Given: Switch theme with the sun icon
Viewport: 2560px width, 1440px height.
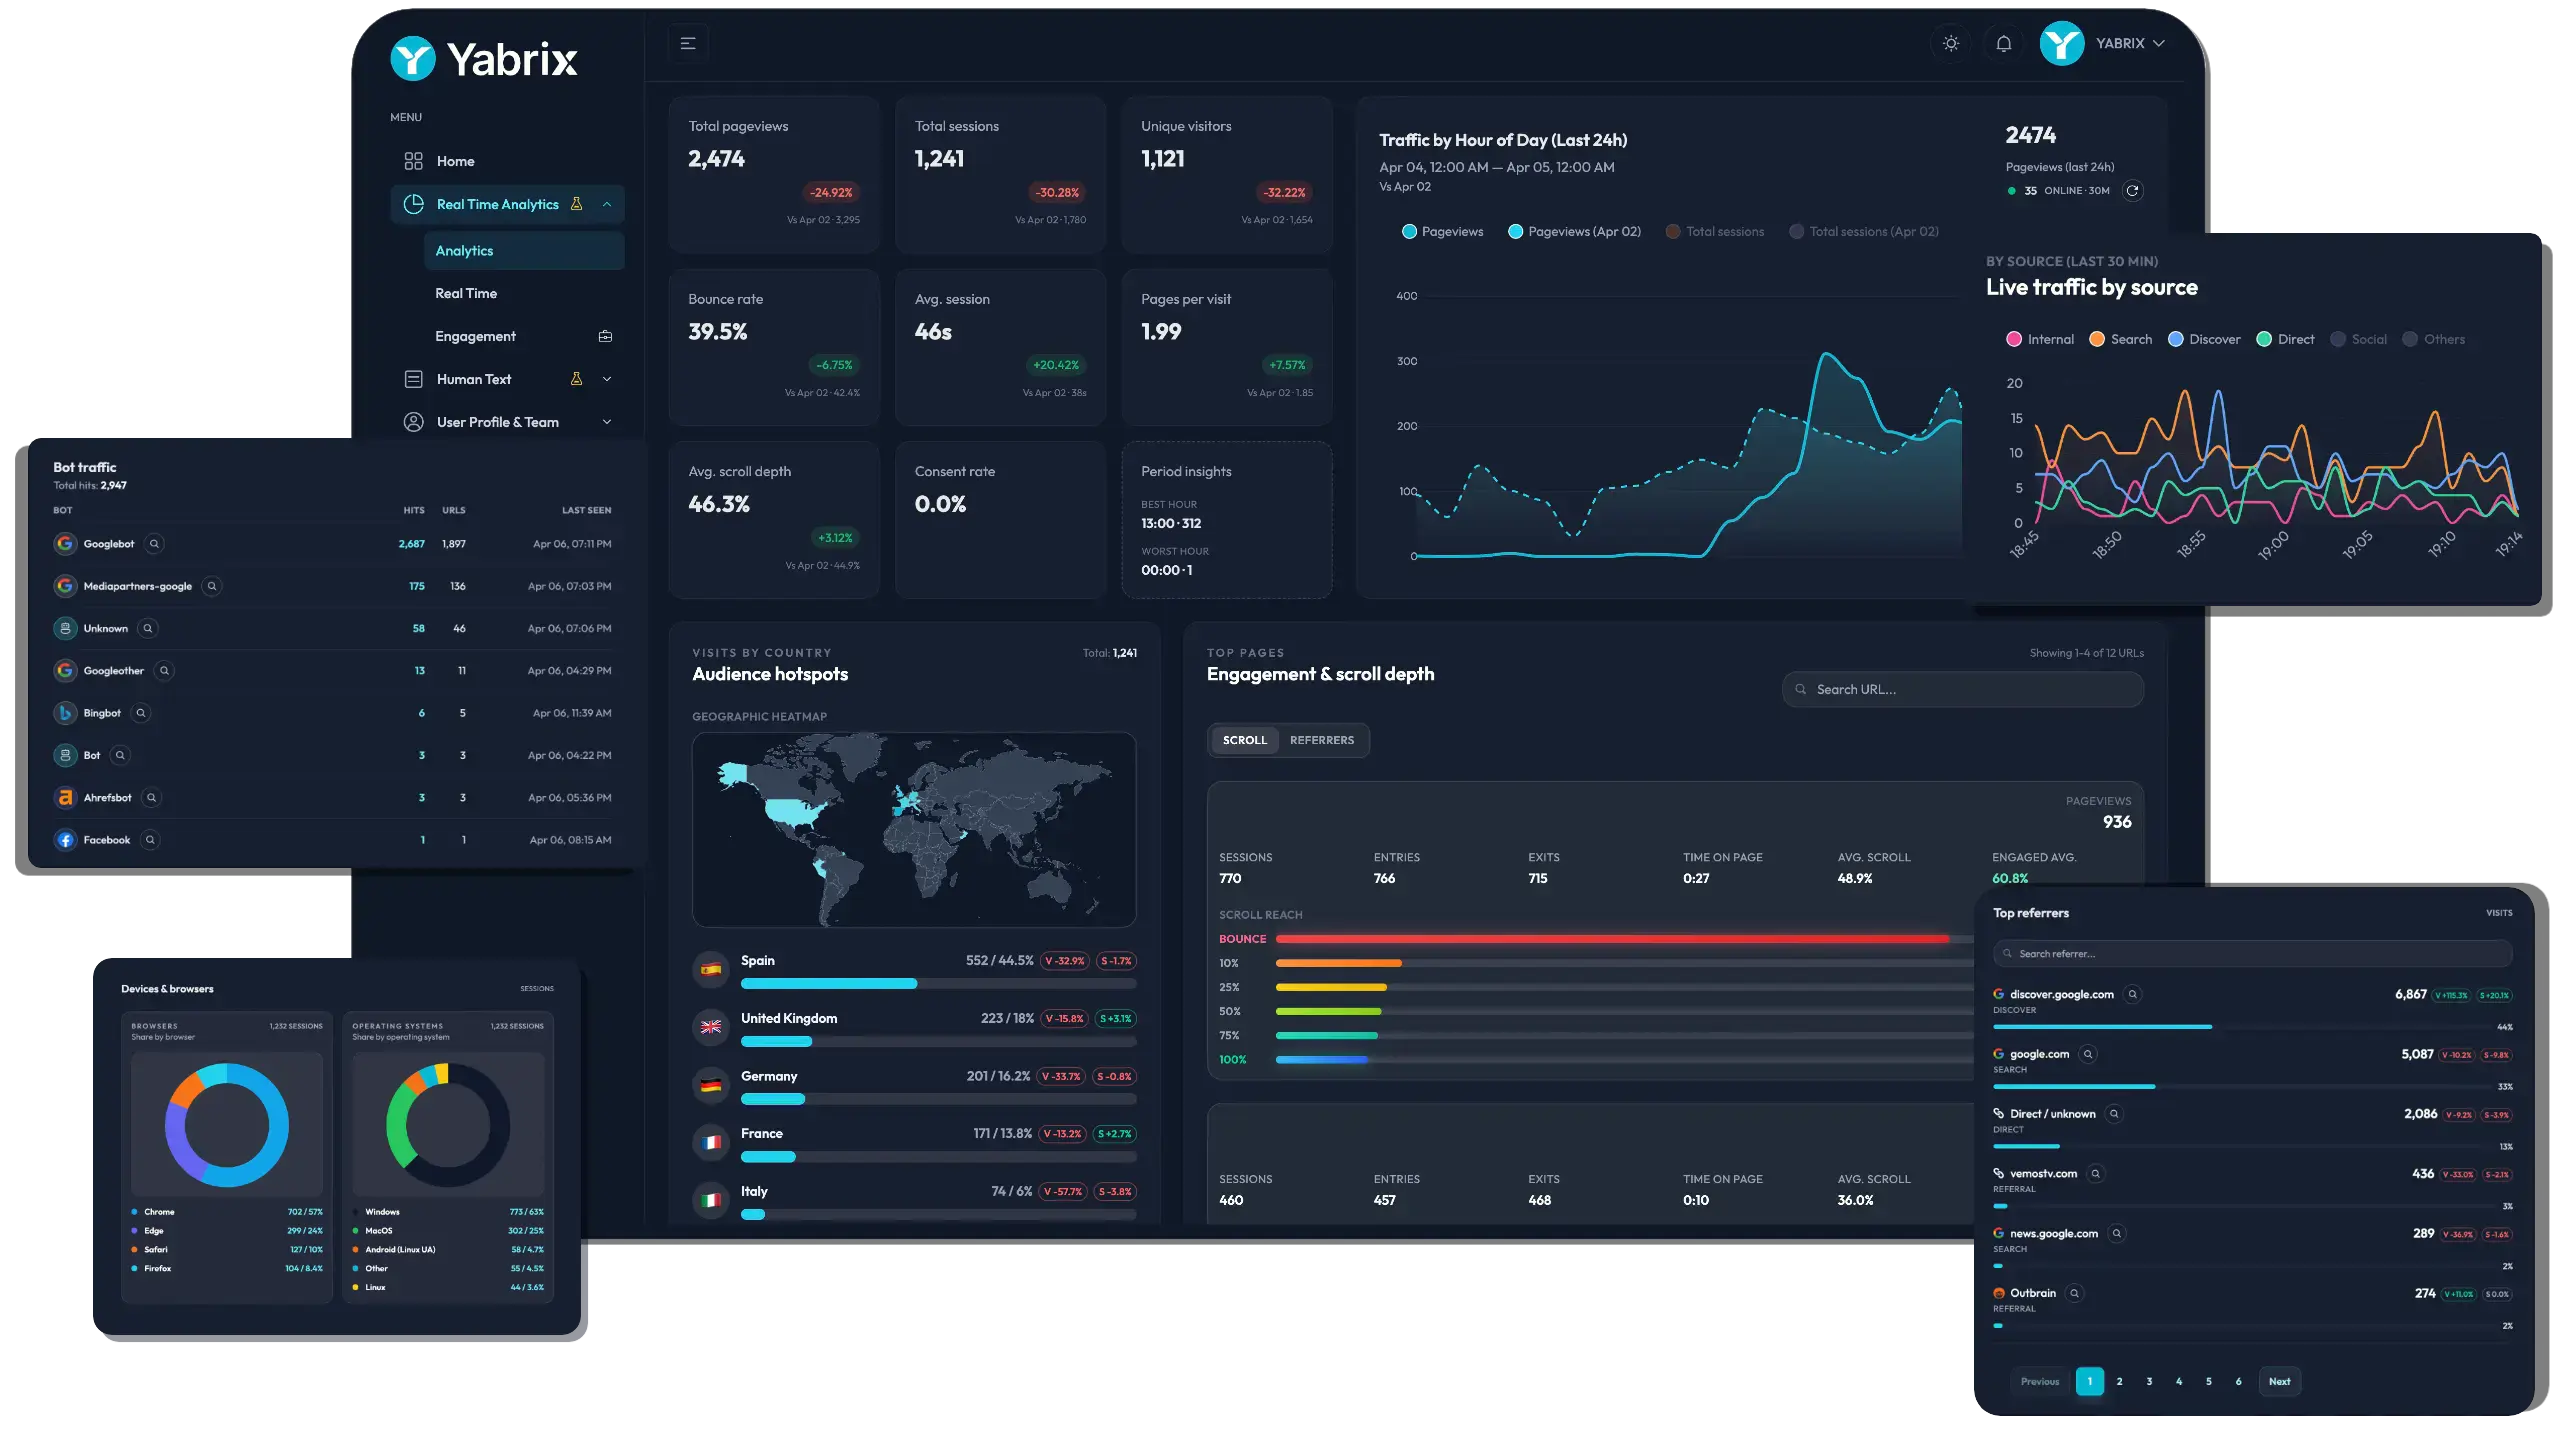Looking at the screenshot, I should click(1949, 42).
